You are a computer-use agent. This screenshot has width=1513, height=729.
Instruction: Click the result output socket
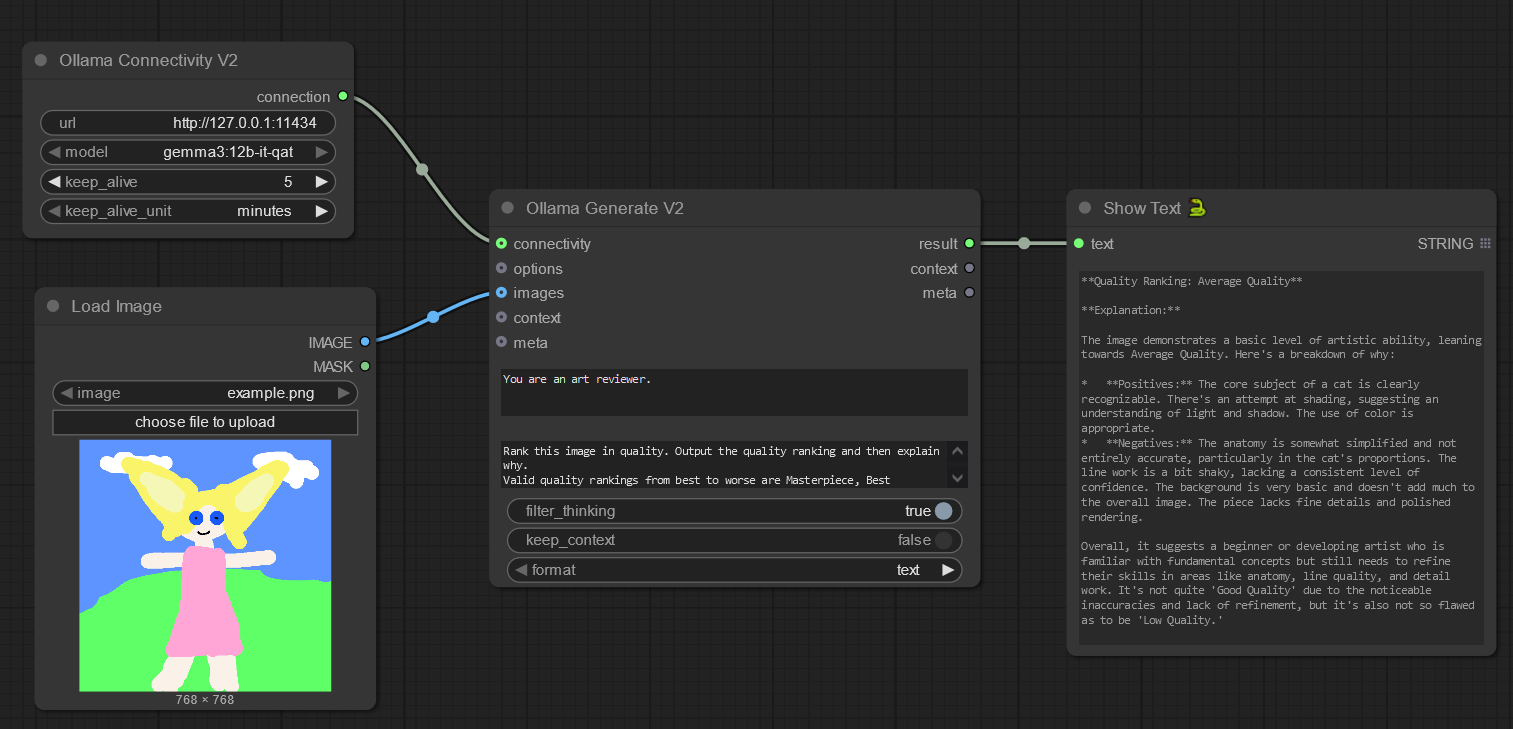click(x=969, y=243)
